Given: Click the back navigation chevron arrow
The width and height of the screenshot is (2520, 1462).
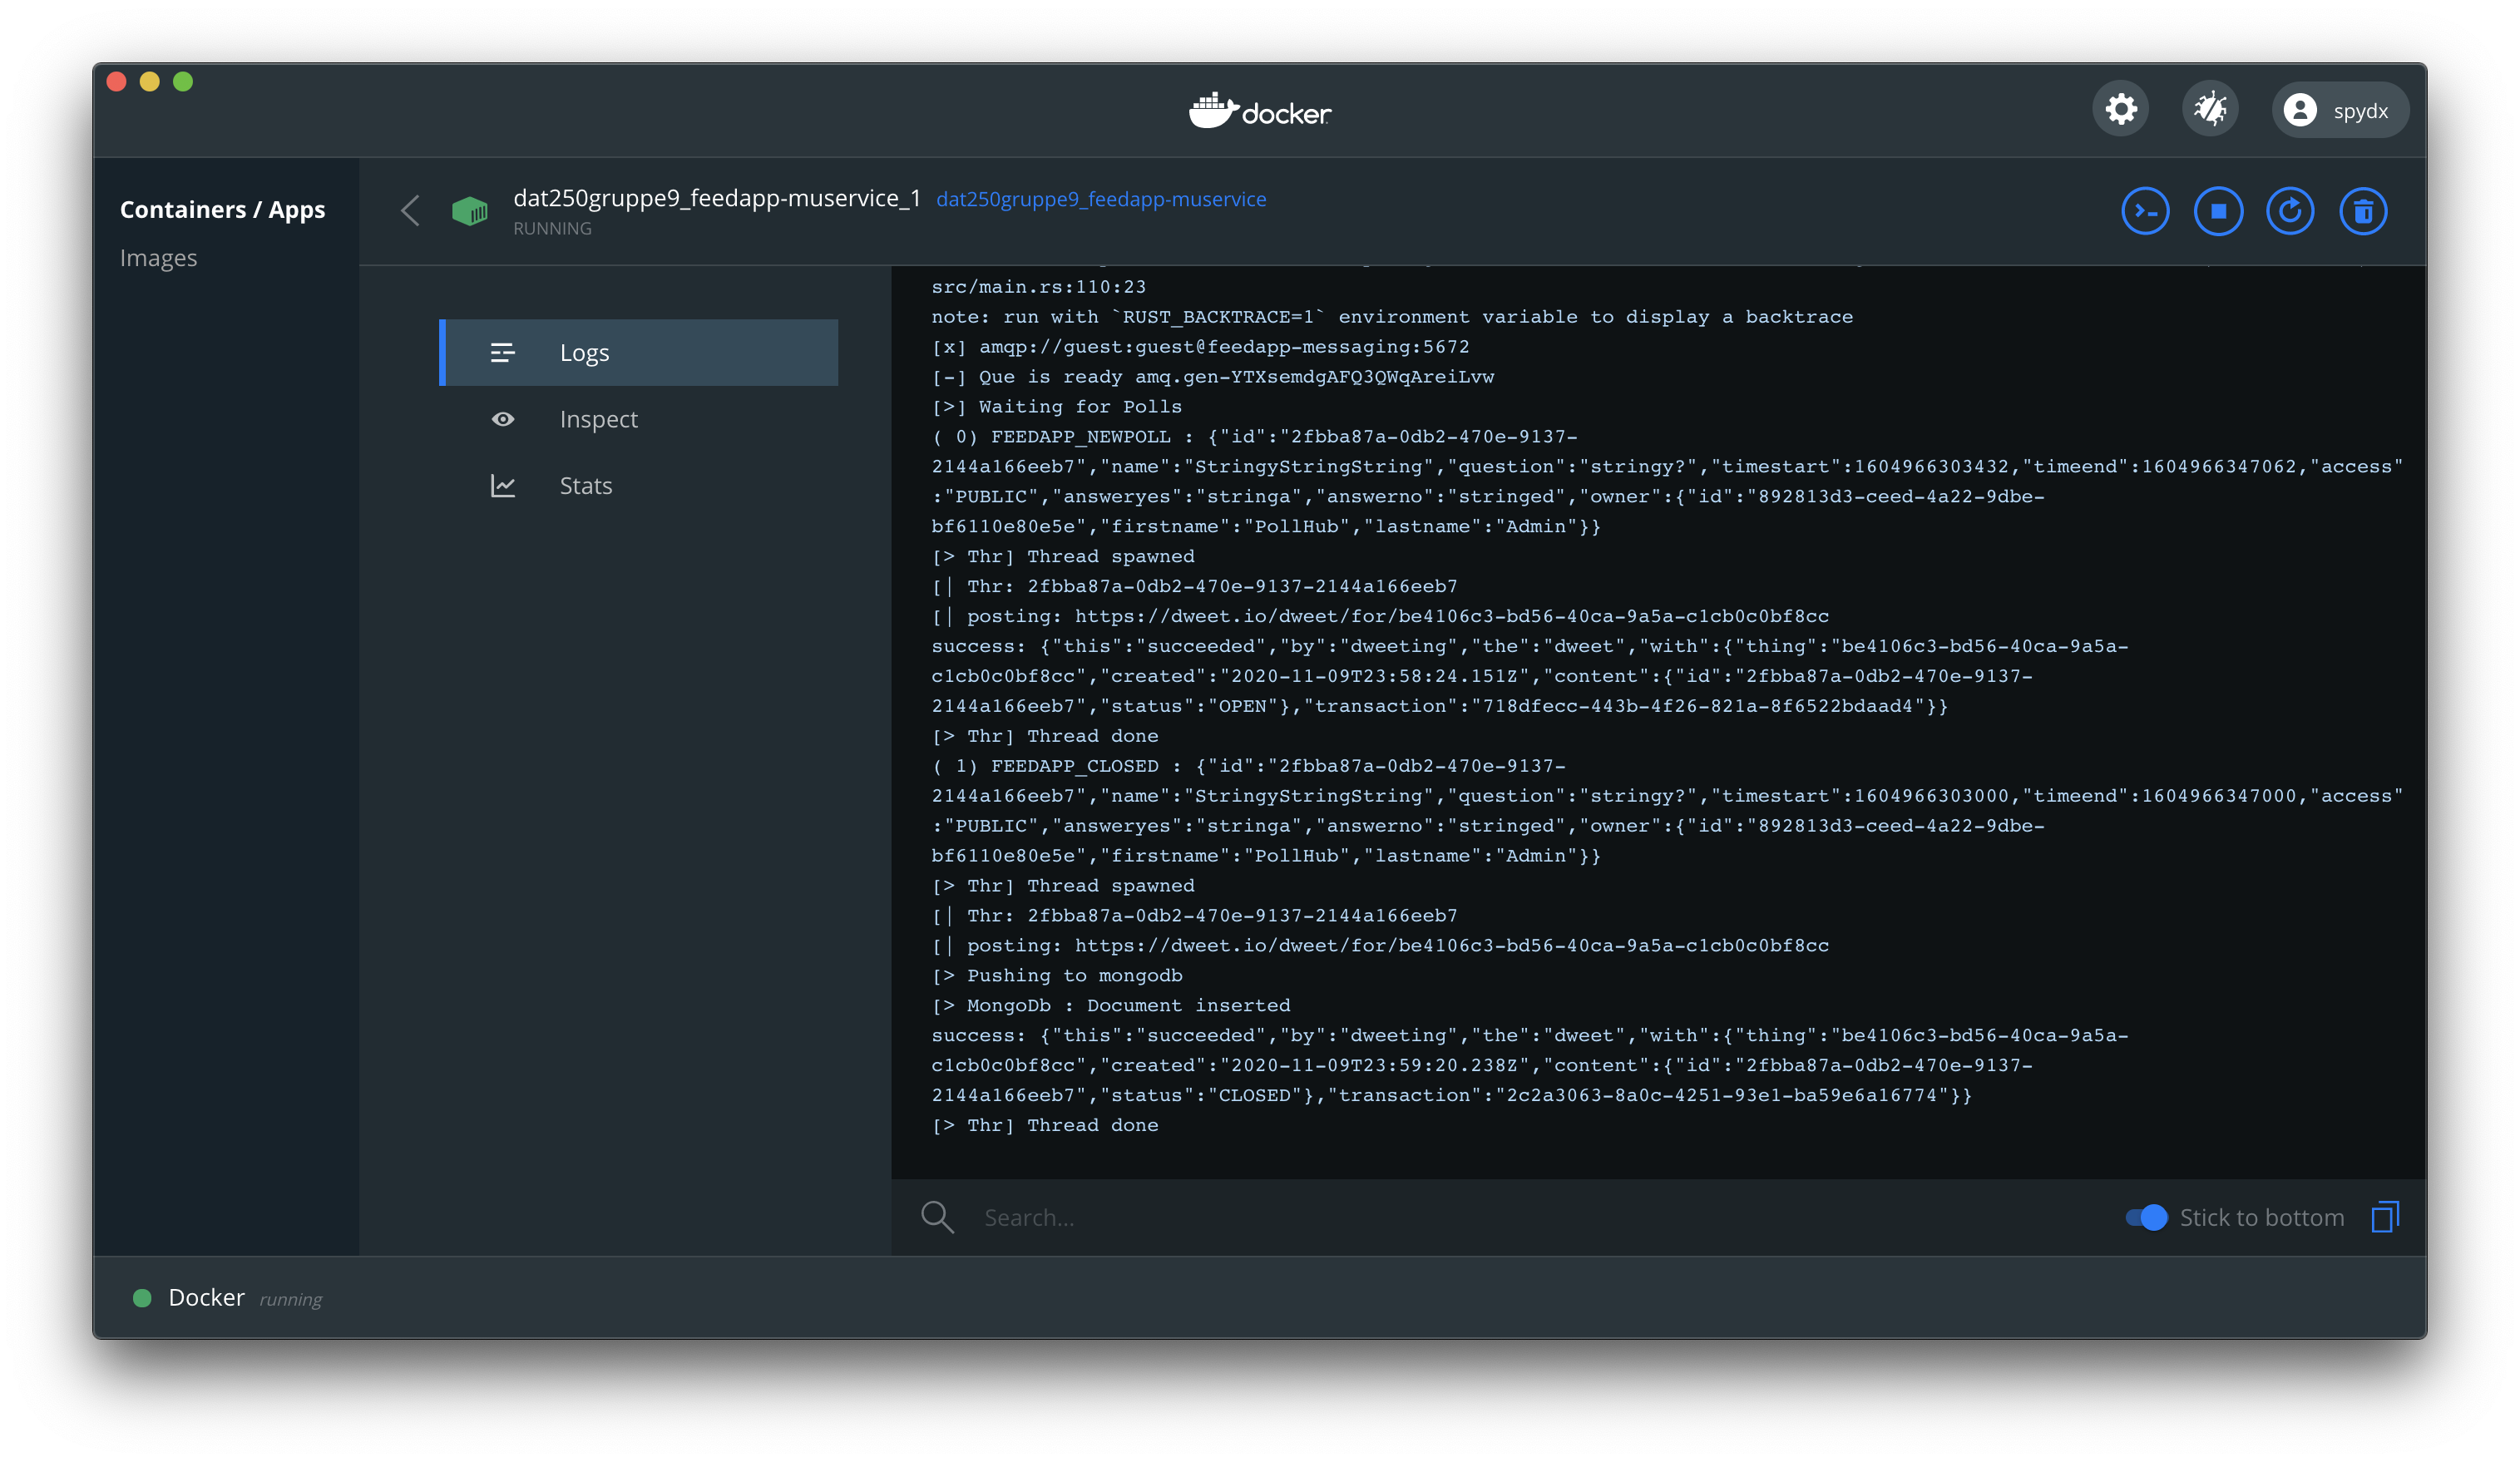Looking at the screenshot, I should point(411,207).
